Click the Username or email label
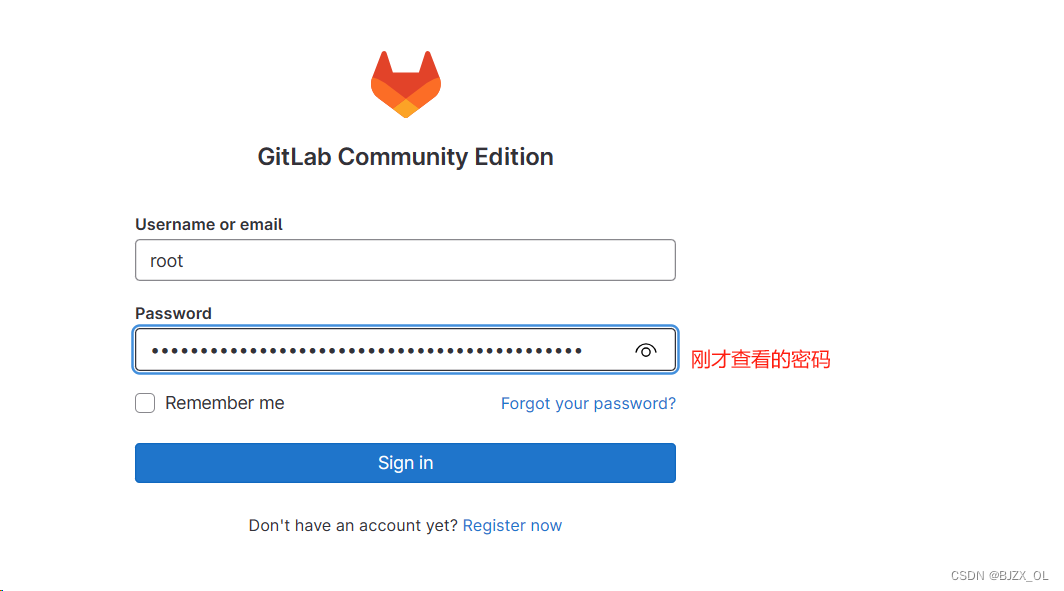Image resolution: width=1064 pixels, height=591 pixels. 208,225
